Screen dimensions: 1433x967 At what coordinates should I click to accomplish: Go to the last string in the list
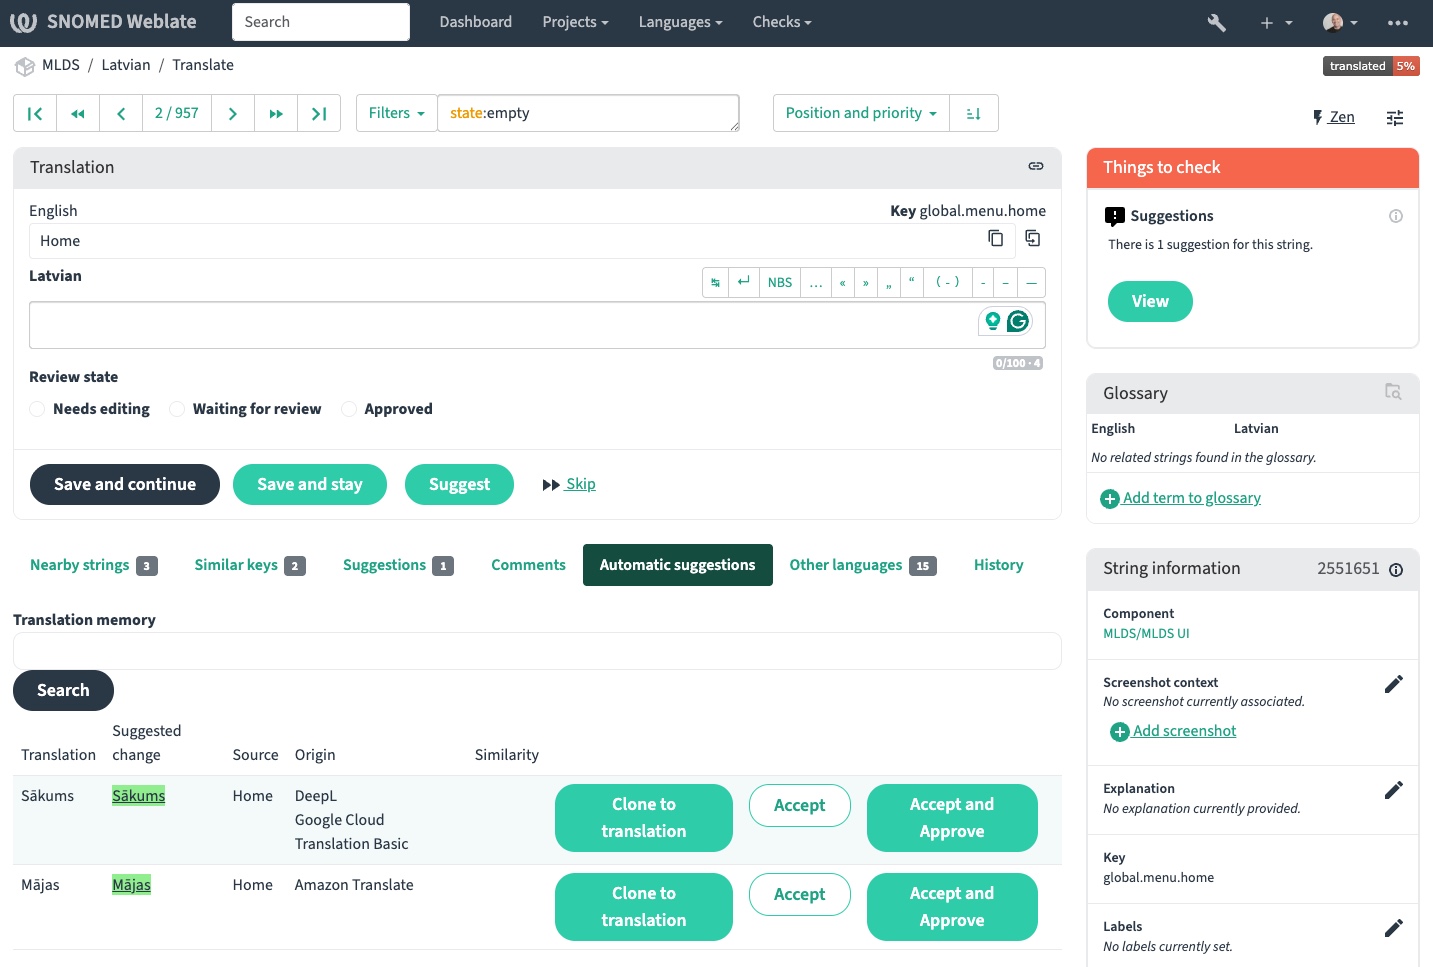pos(319,114)
